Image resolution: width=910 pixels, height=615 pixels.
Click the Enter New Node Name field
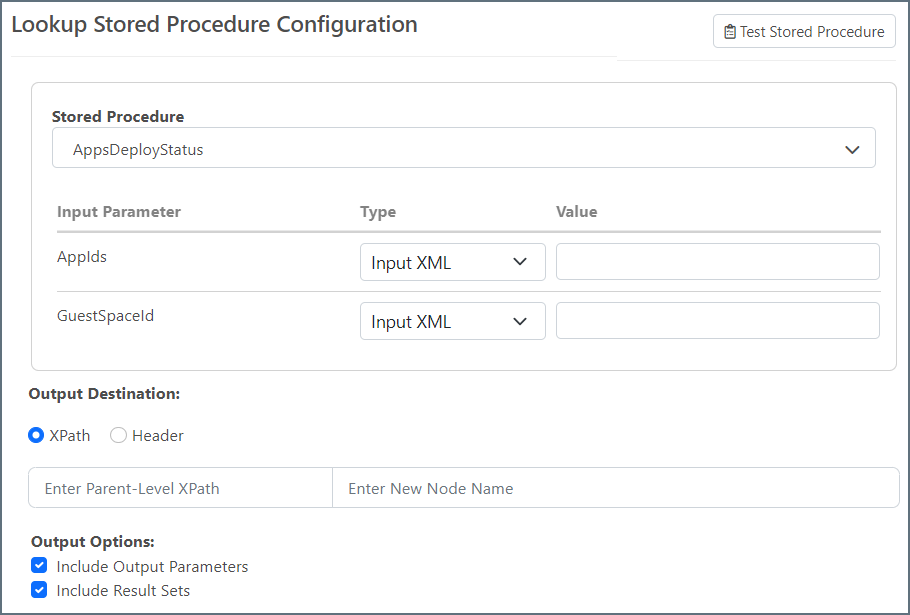pos(615,489)
